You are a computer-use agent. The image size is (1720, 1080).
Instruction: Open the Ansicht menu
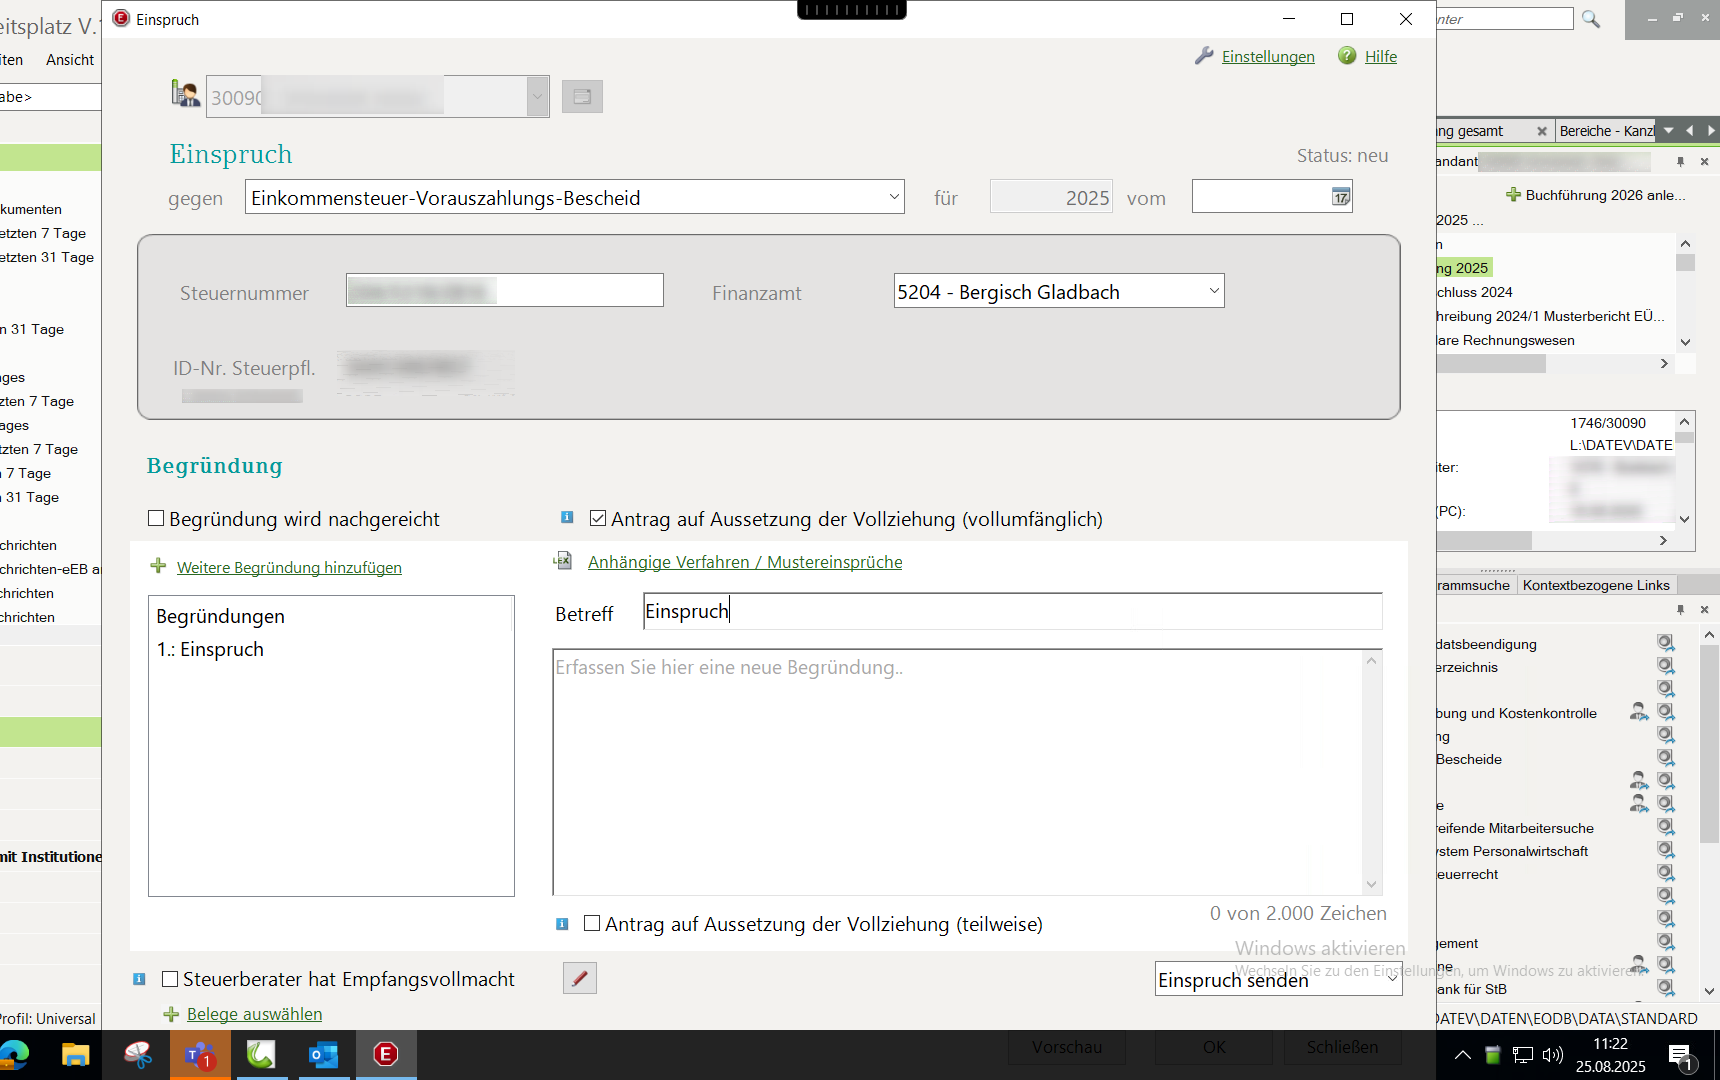(70, 60)
